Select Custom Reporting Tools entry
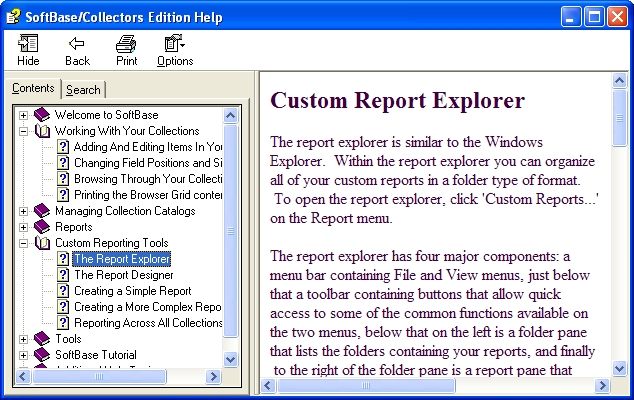 click(112, 243)
